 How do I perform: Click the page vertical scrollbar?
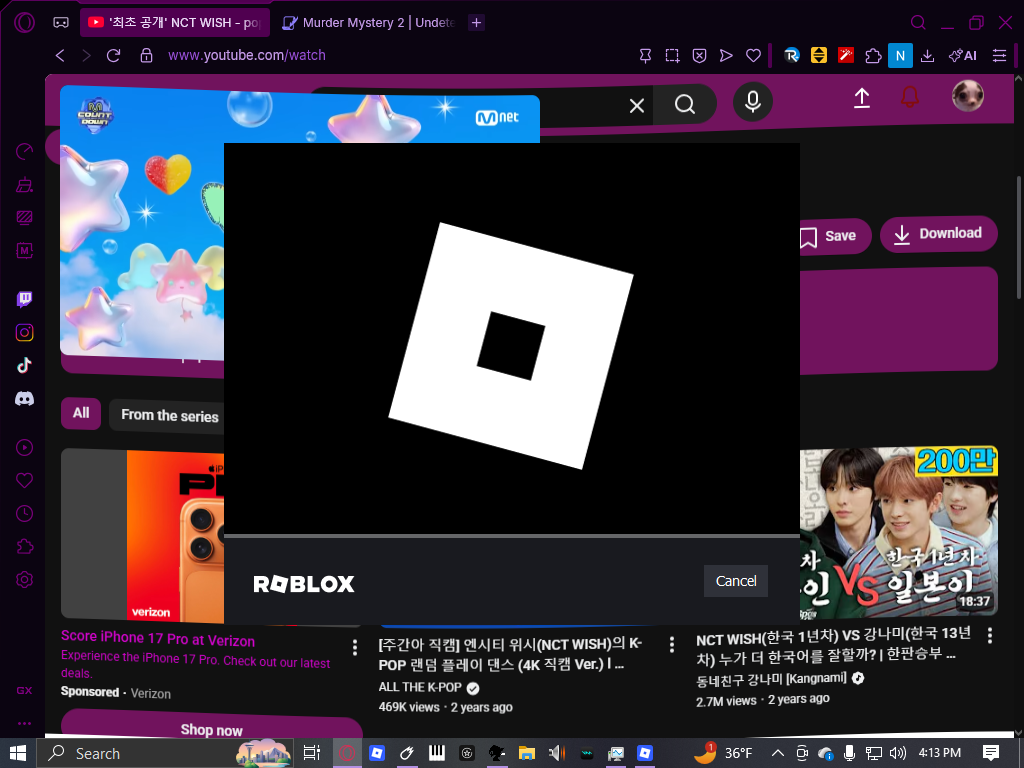pos(1018,237)
